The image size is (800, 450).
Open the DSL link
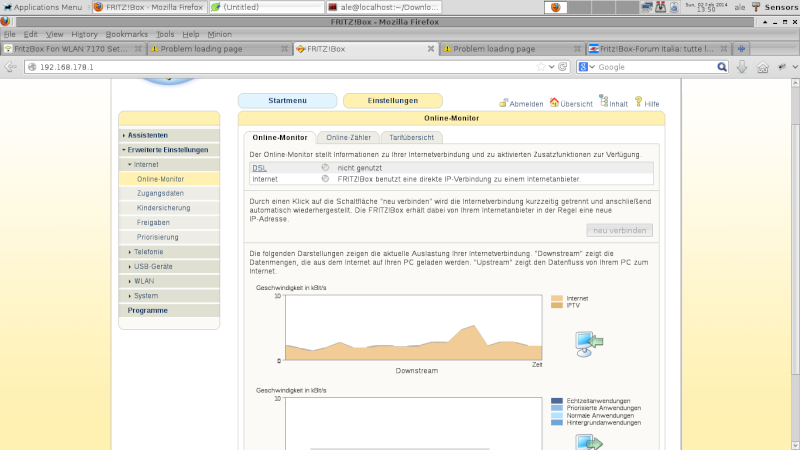[259, 168]
